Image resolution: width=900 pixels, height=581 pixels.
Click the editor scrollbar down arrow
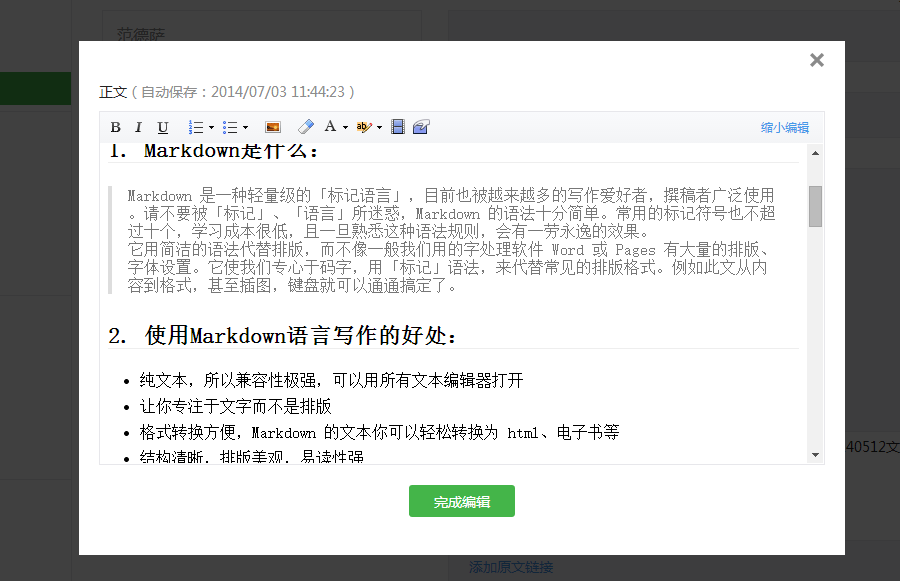[x=815, y=455]
